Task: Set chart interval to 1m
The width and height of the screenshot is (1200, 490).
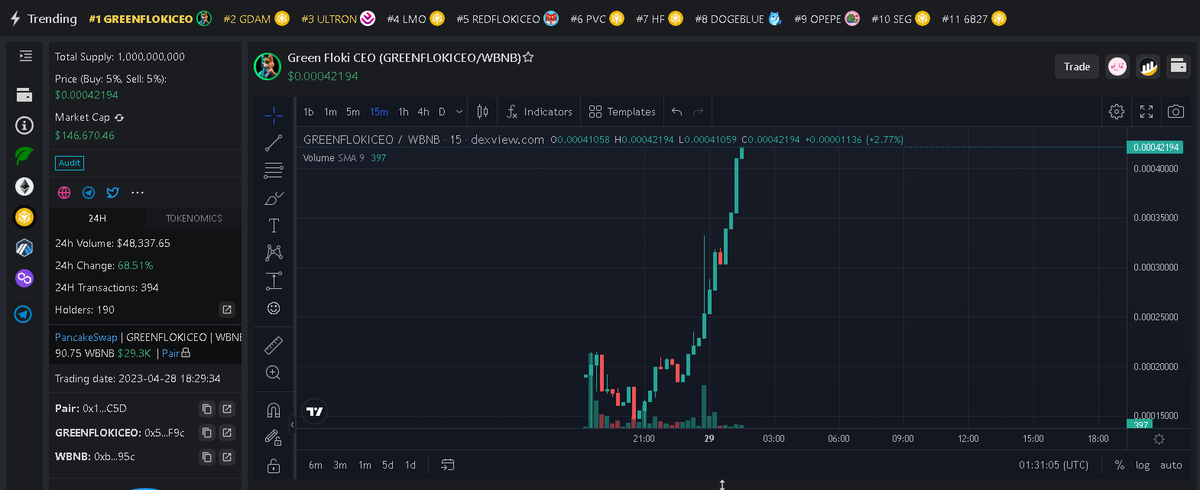Action: pos(330,112)
